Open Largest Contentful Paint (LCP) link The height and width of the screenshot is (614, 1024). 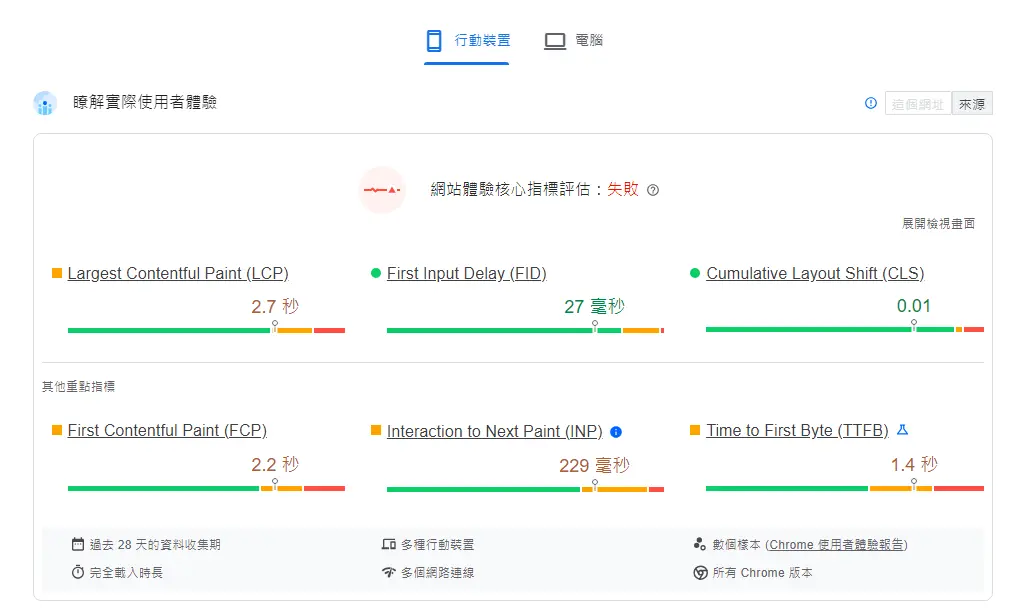coord(178,274)
